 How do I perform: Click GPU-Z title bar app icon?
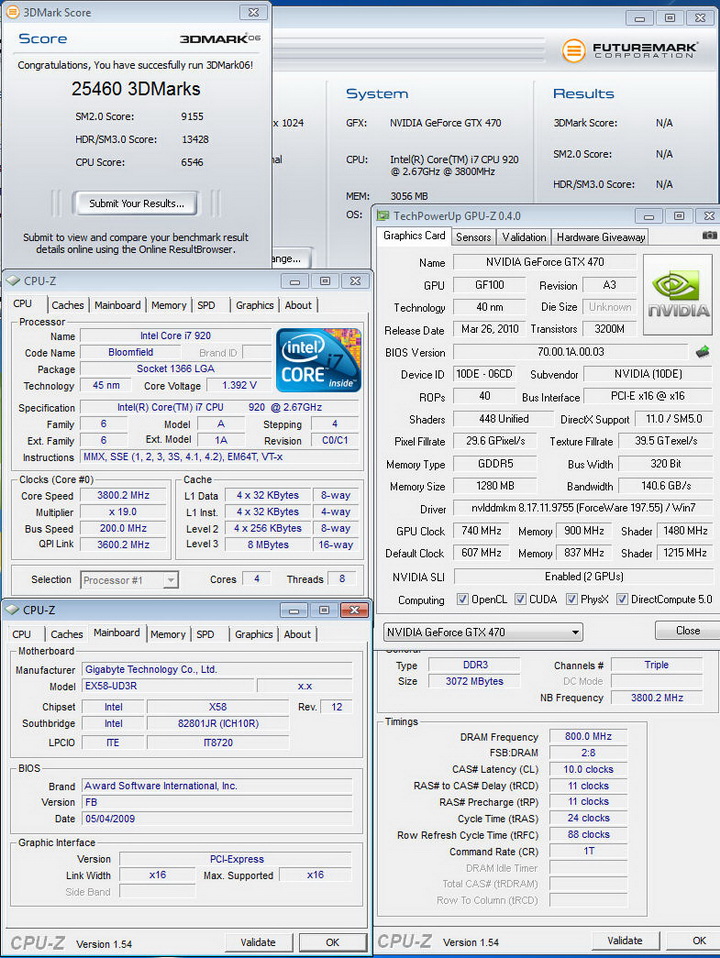(x=383, y=215)
